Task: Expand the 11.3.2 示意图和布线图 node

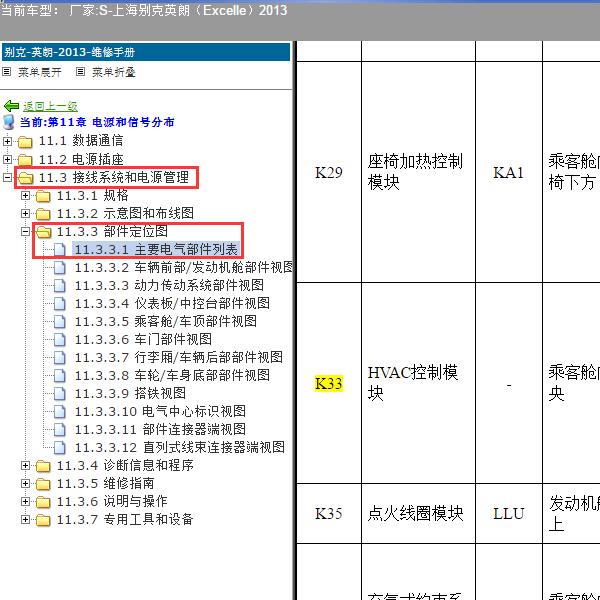Action: (x=25, y=214)
